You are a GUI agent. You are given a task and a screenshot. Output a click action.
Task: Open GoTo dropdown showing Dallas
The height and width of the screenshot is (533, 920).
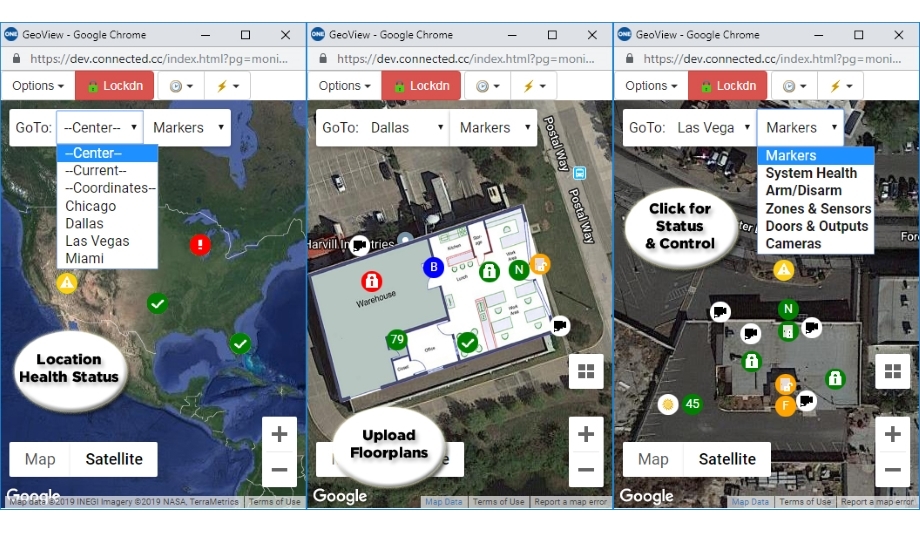pos(406,127)
